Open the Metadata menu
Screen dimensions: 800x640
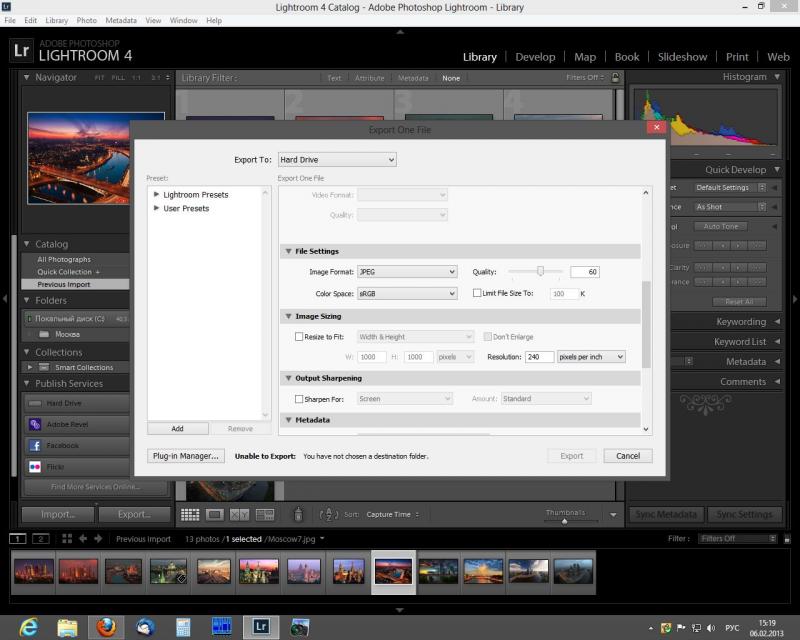point(121,20)
